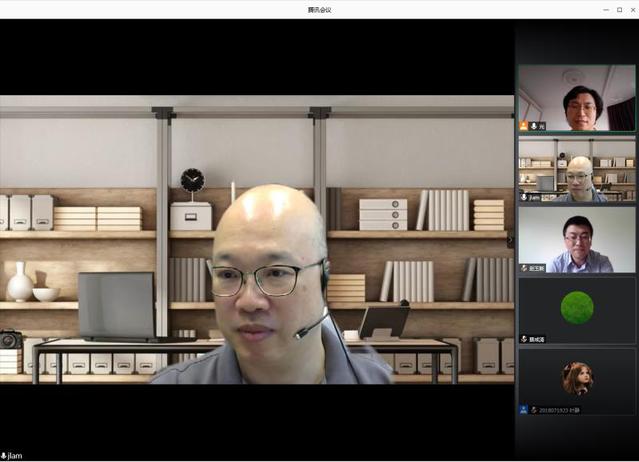
Task: Click microphone icon on the top participant tile
Action: pyautogui.click(x=533, y=126)
